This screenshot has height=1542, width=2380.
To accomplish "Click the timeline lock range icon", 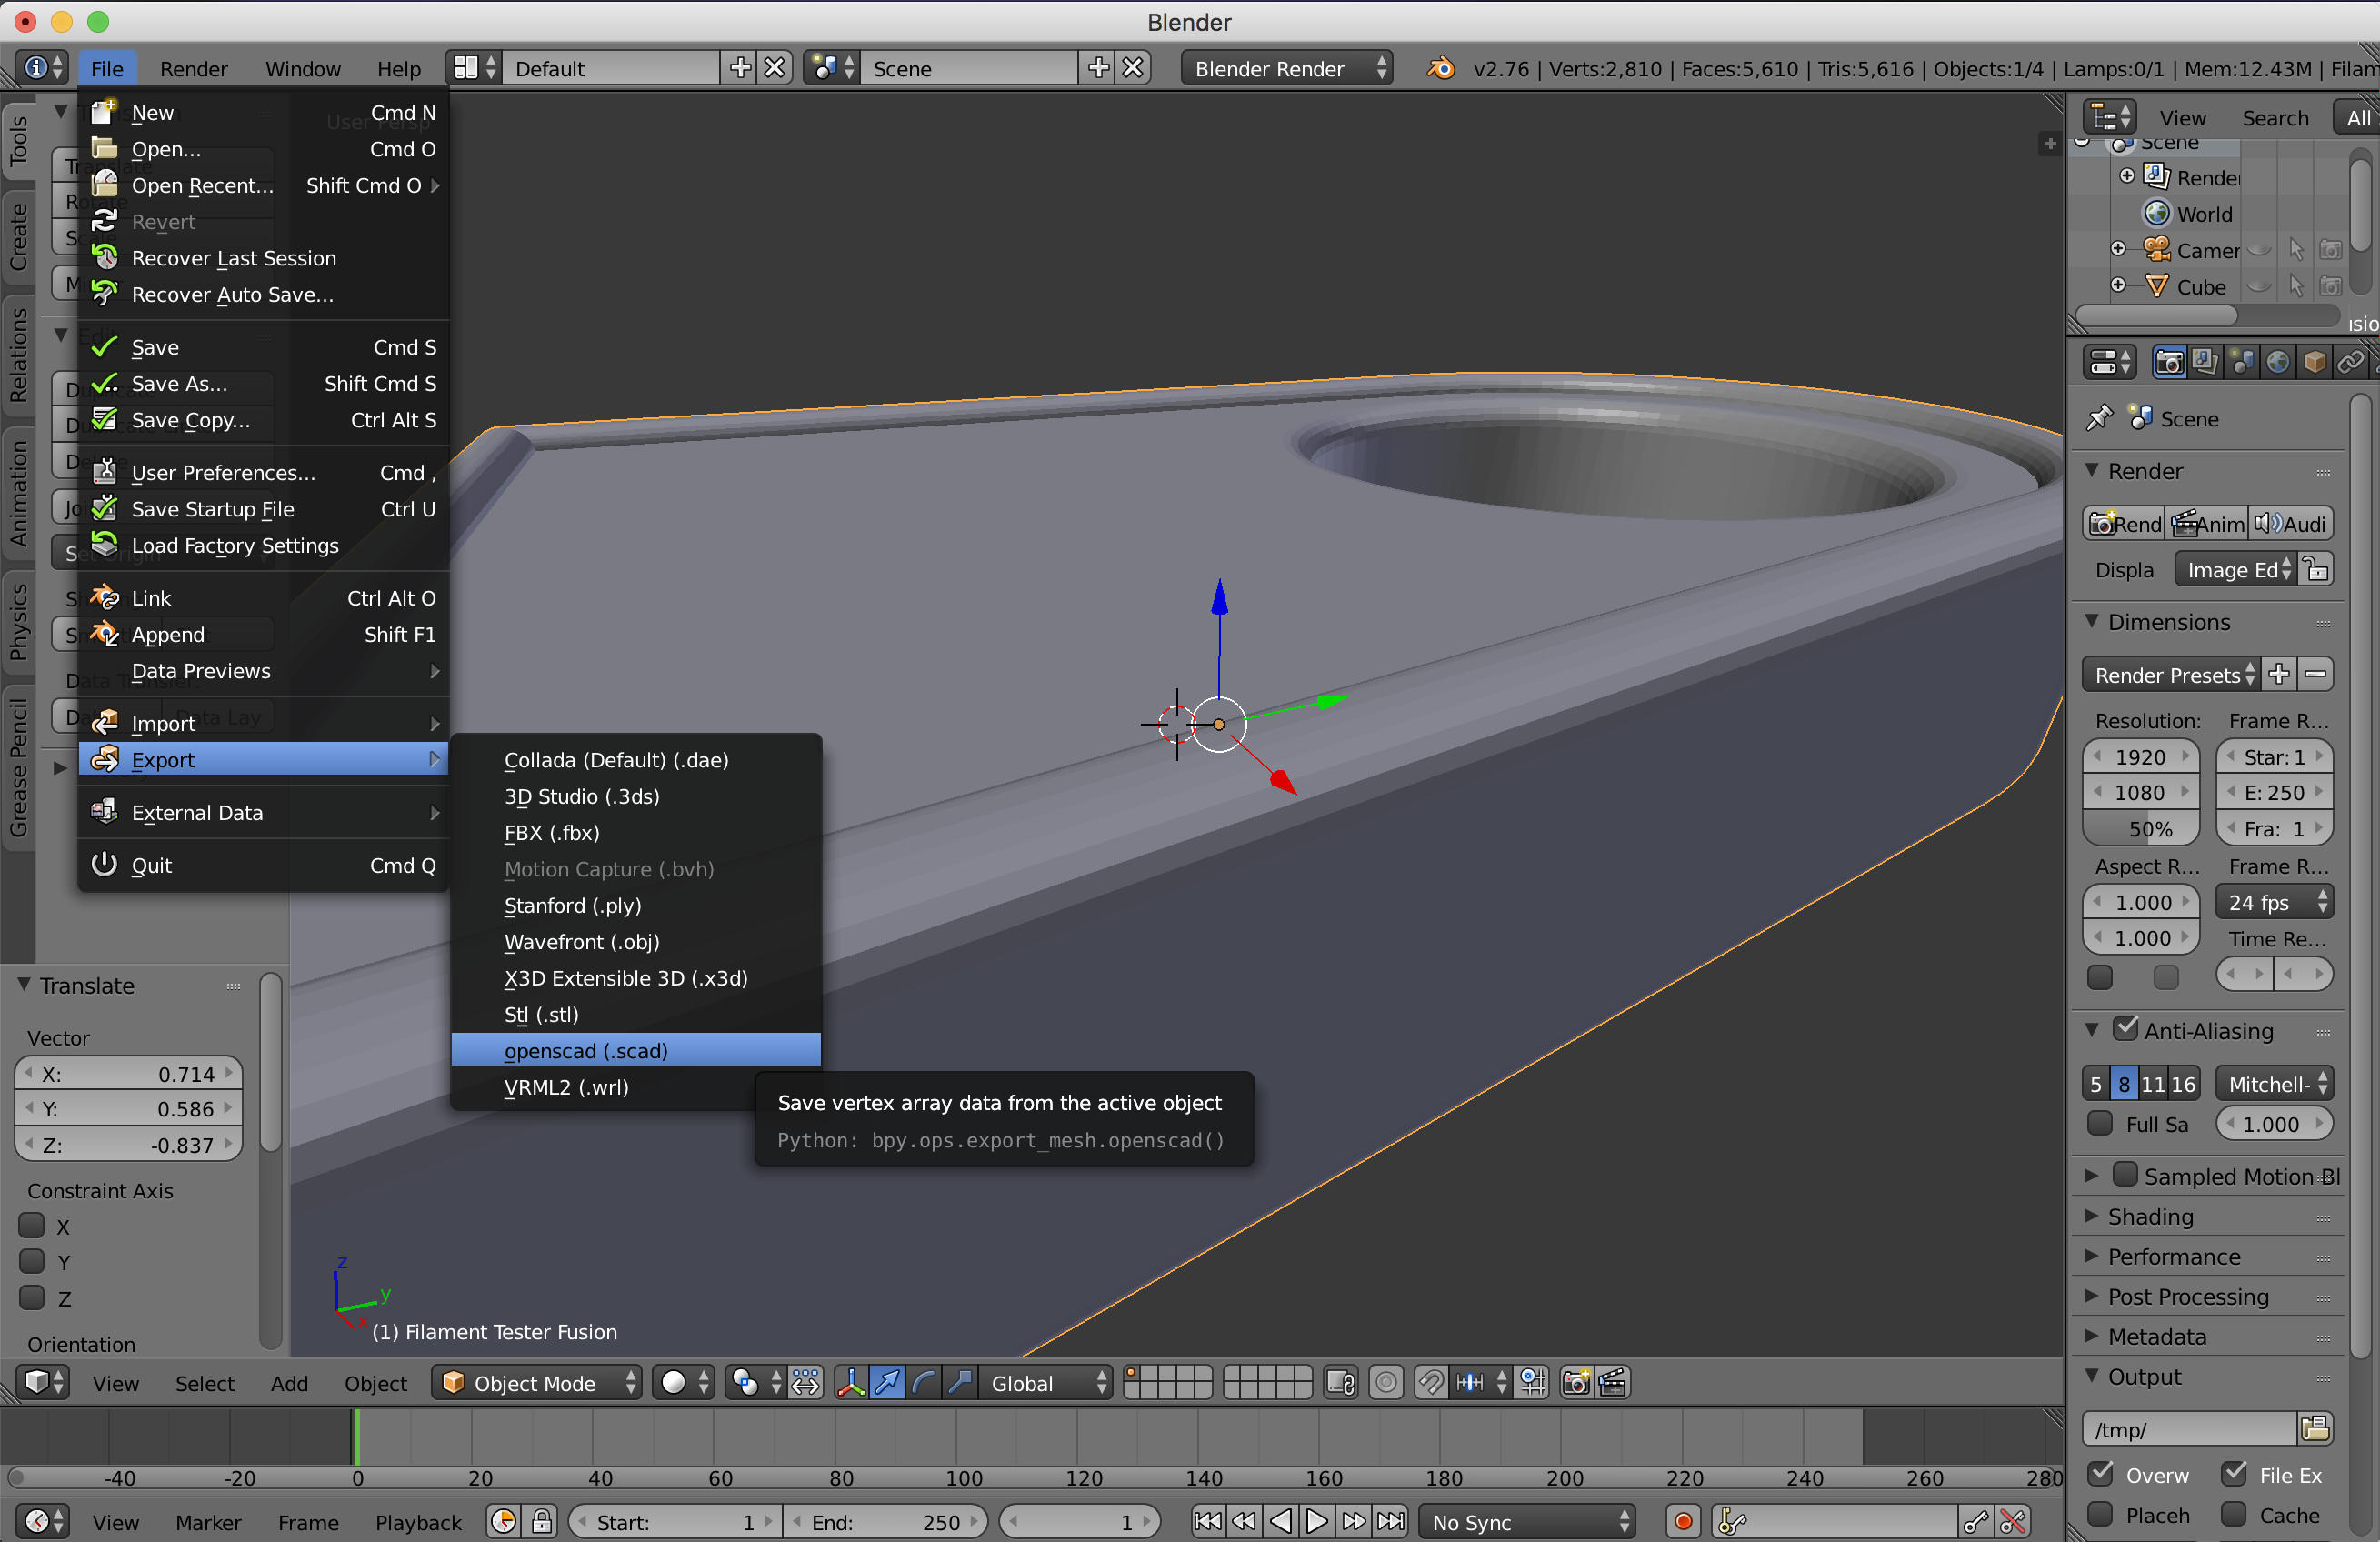I will (x=541, y=1521).
